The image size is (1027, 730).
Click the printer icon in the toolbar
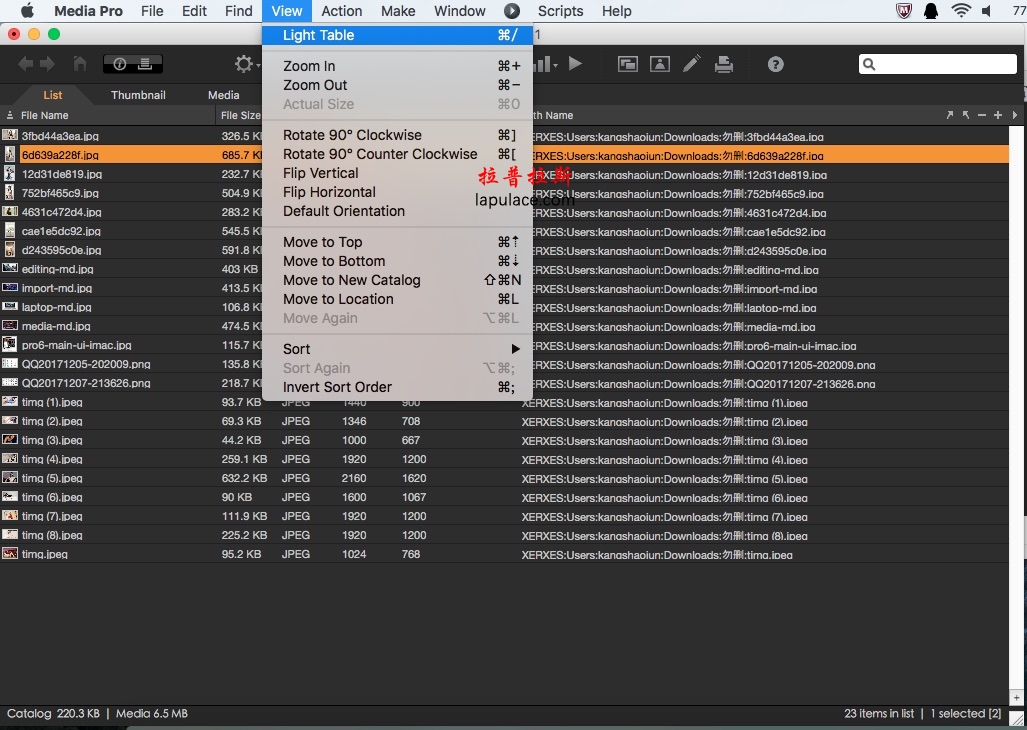pyautogui.click(x=724, y=64)
